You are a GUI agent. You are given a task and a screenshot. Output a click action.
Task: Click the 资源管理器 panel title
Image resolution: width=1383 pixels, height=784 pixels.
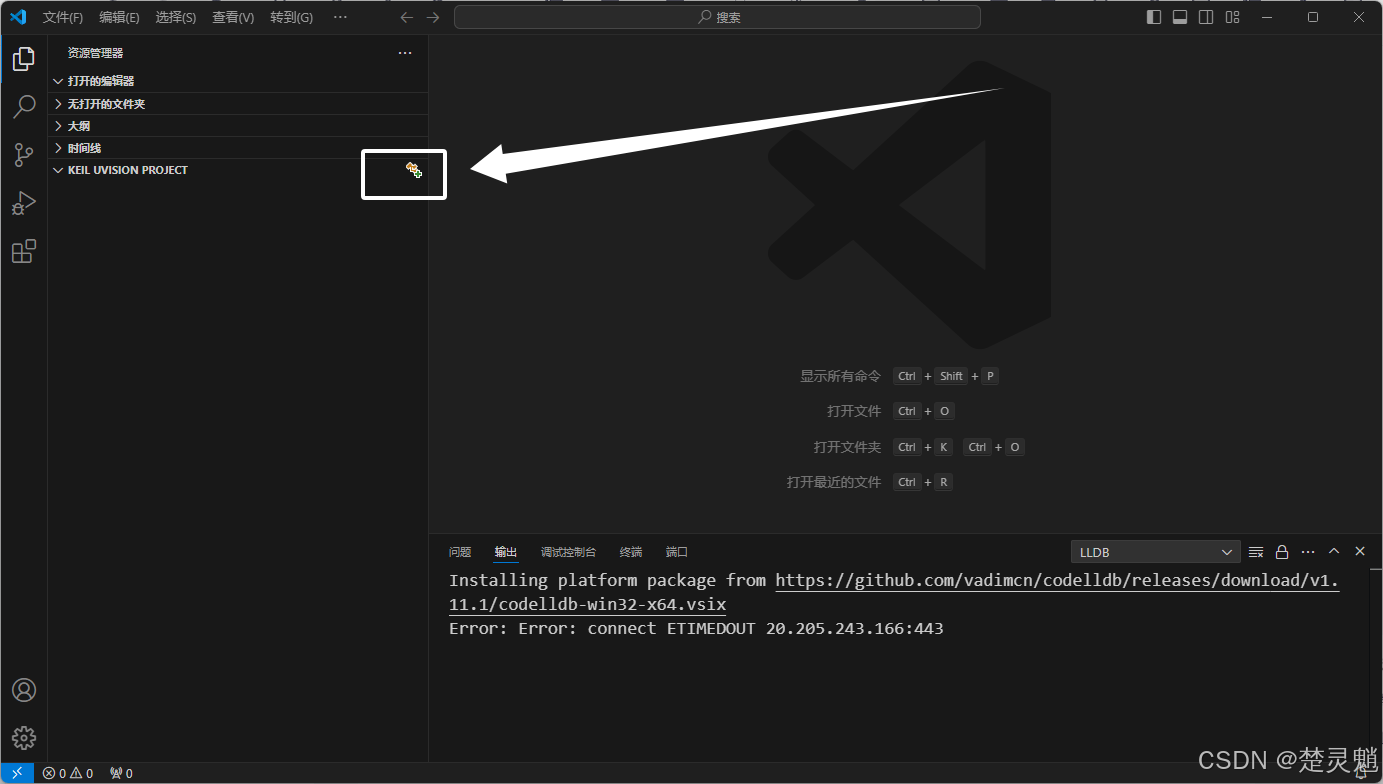(96, 53)
